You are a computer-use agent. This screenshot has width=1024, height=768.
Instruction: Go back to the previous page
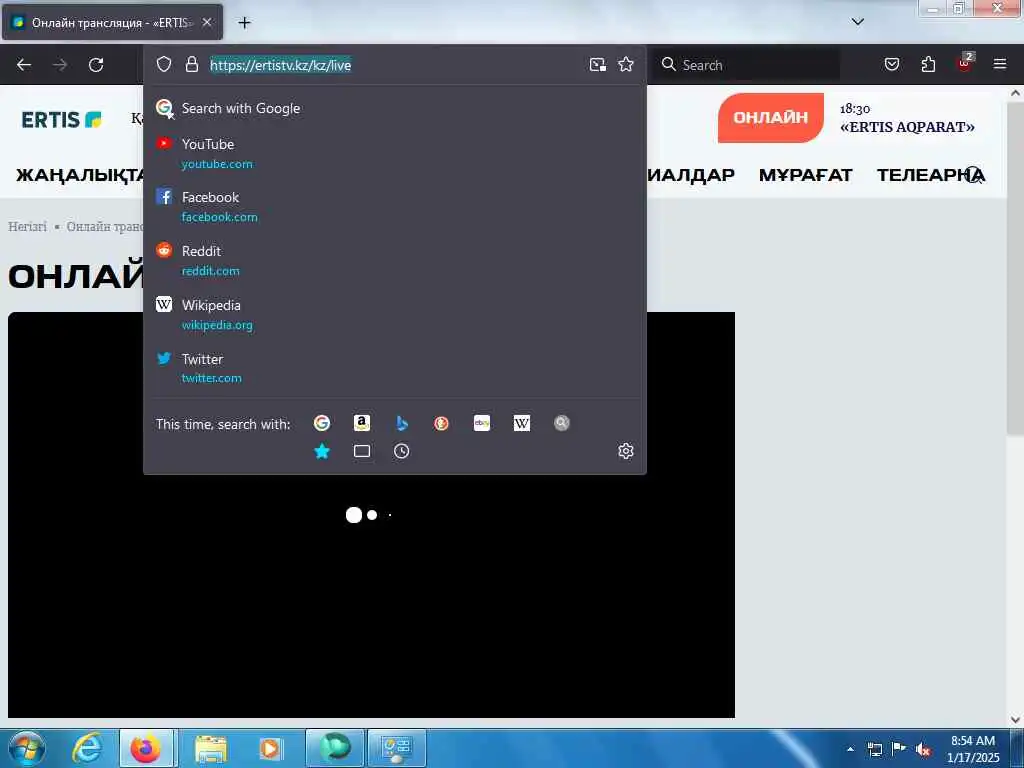click(x=24, y=65)
